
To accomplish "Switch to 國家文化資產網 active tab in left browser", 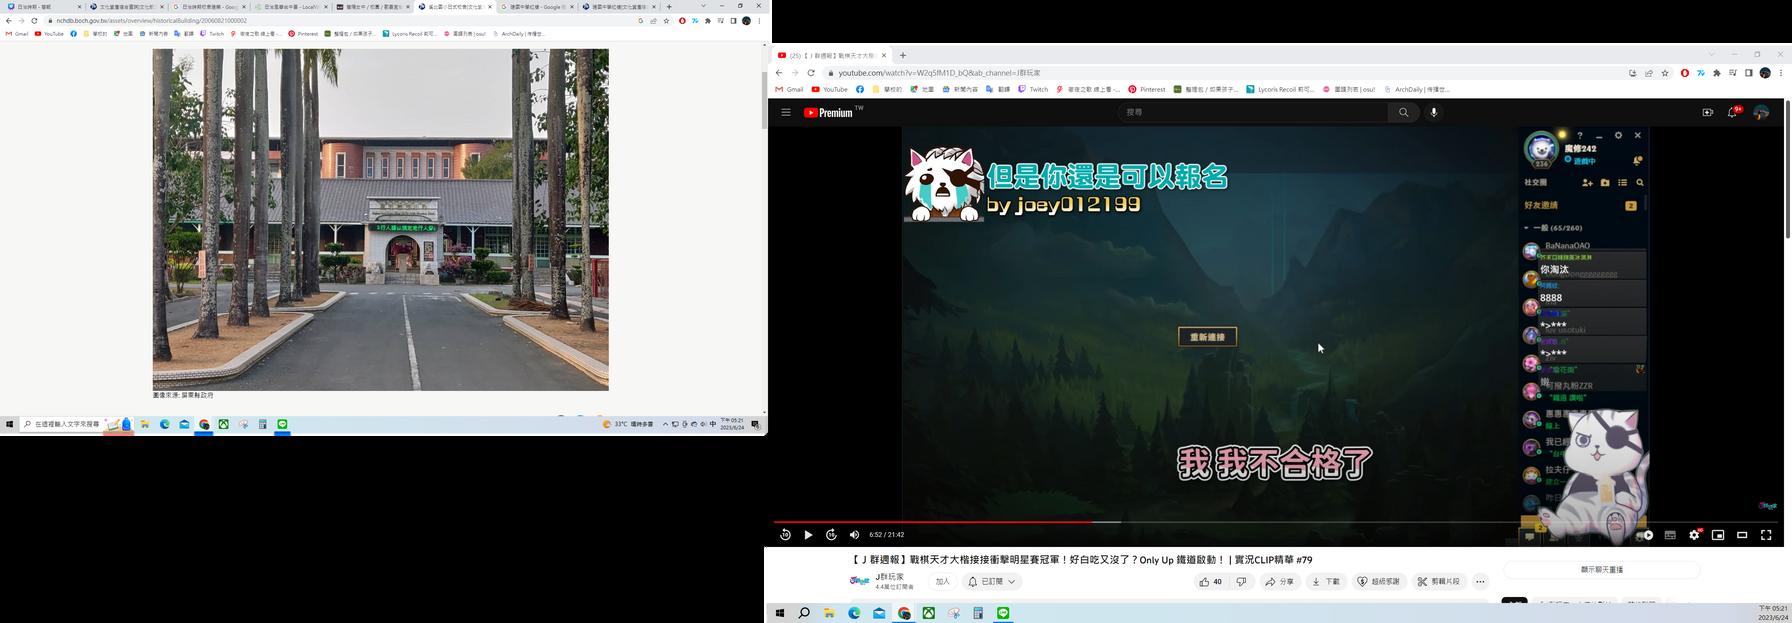I will click(455, 6).
